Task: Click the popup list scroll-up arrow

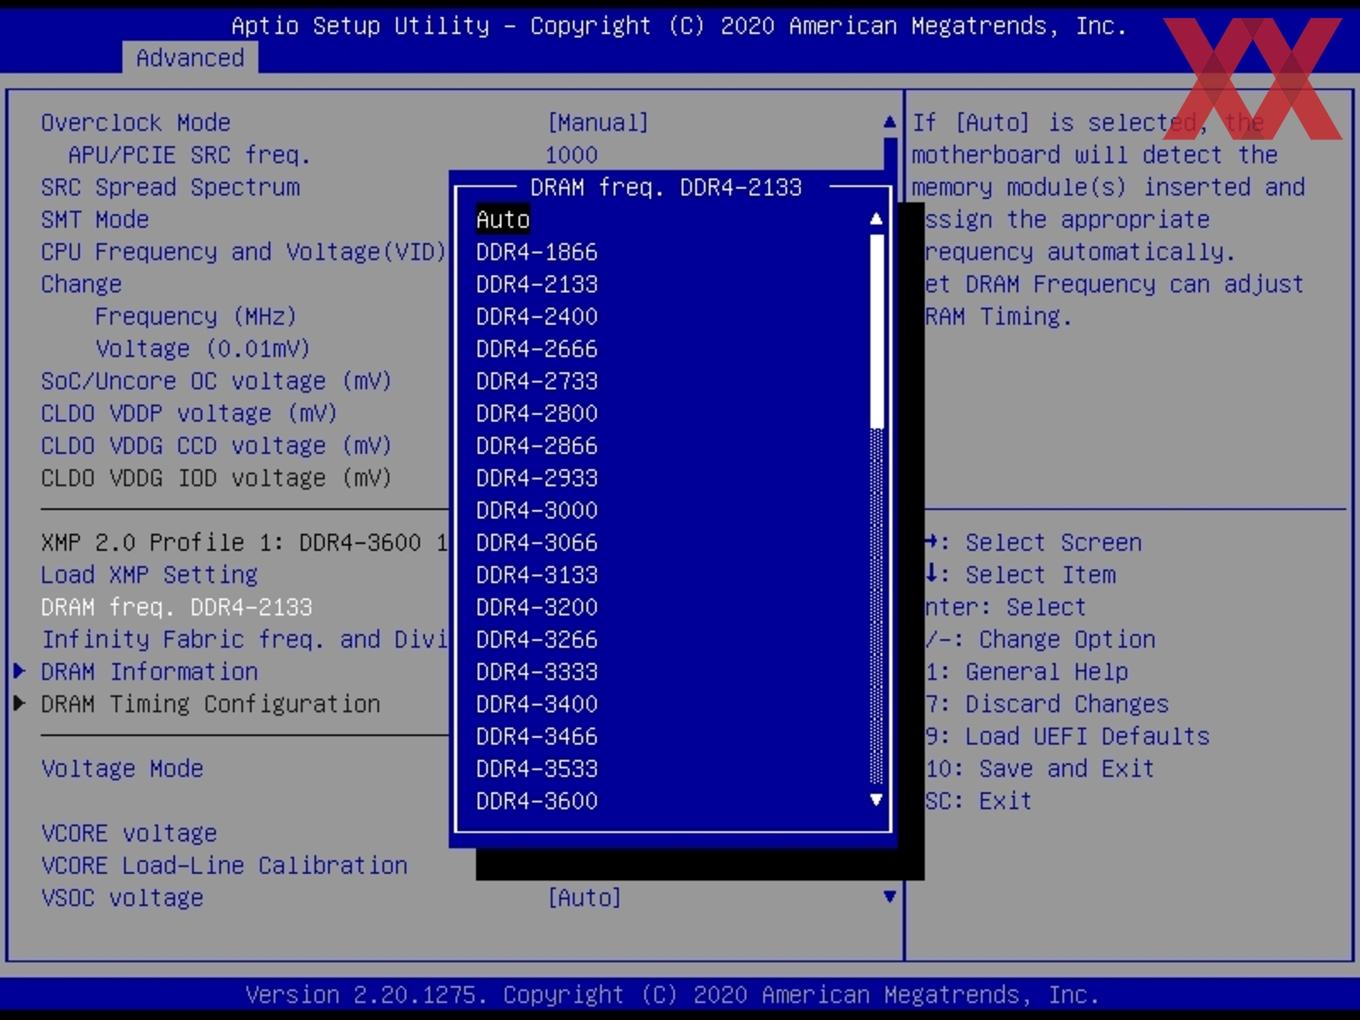Action: tap(876, 219)
